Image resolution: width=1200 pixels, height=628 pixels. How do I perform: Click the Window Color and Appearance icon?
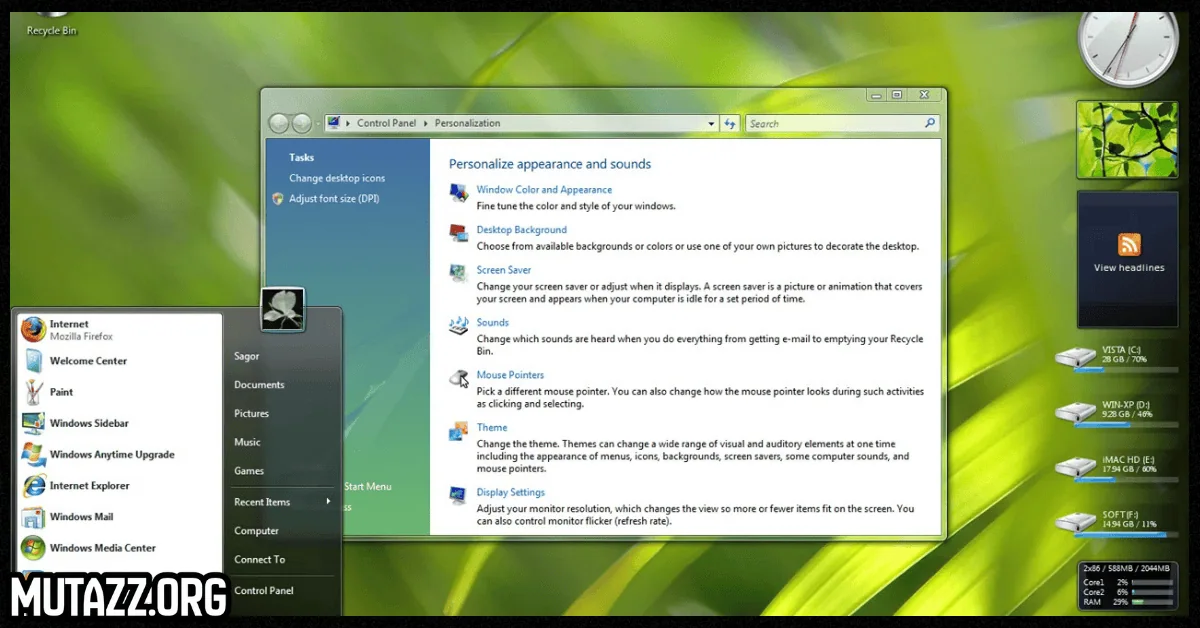(x=459, y=192)
